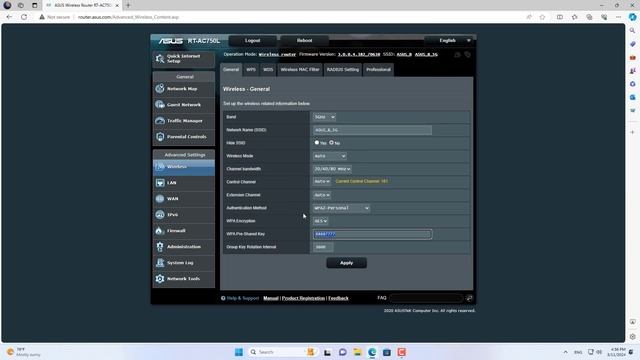Open File Explorer from taskbar
The width and height of the screenshot is (640, 360).
(357, 352)
